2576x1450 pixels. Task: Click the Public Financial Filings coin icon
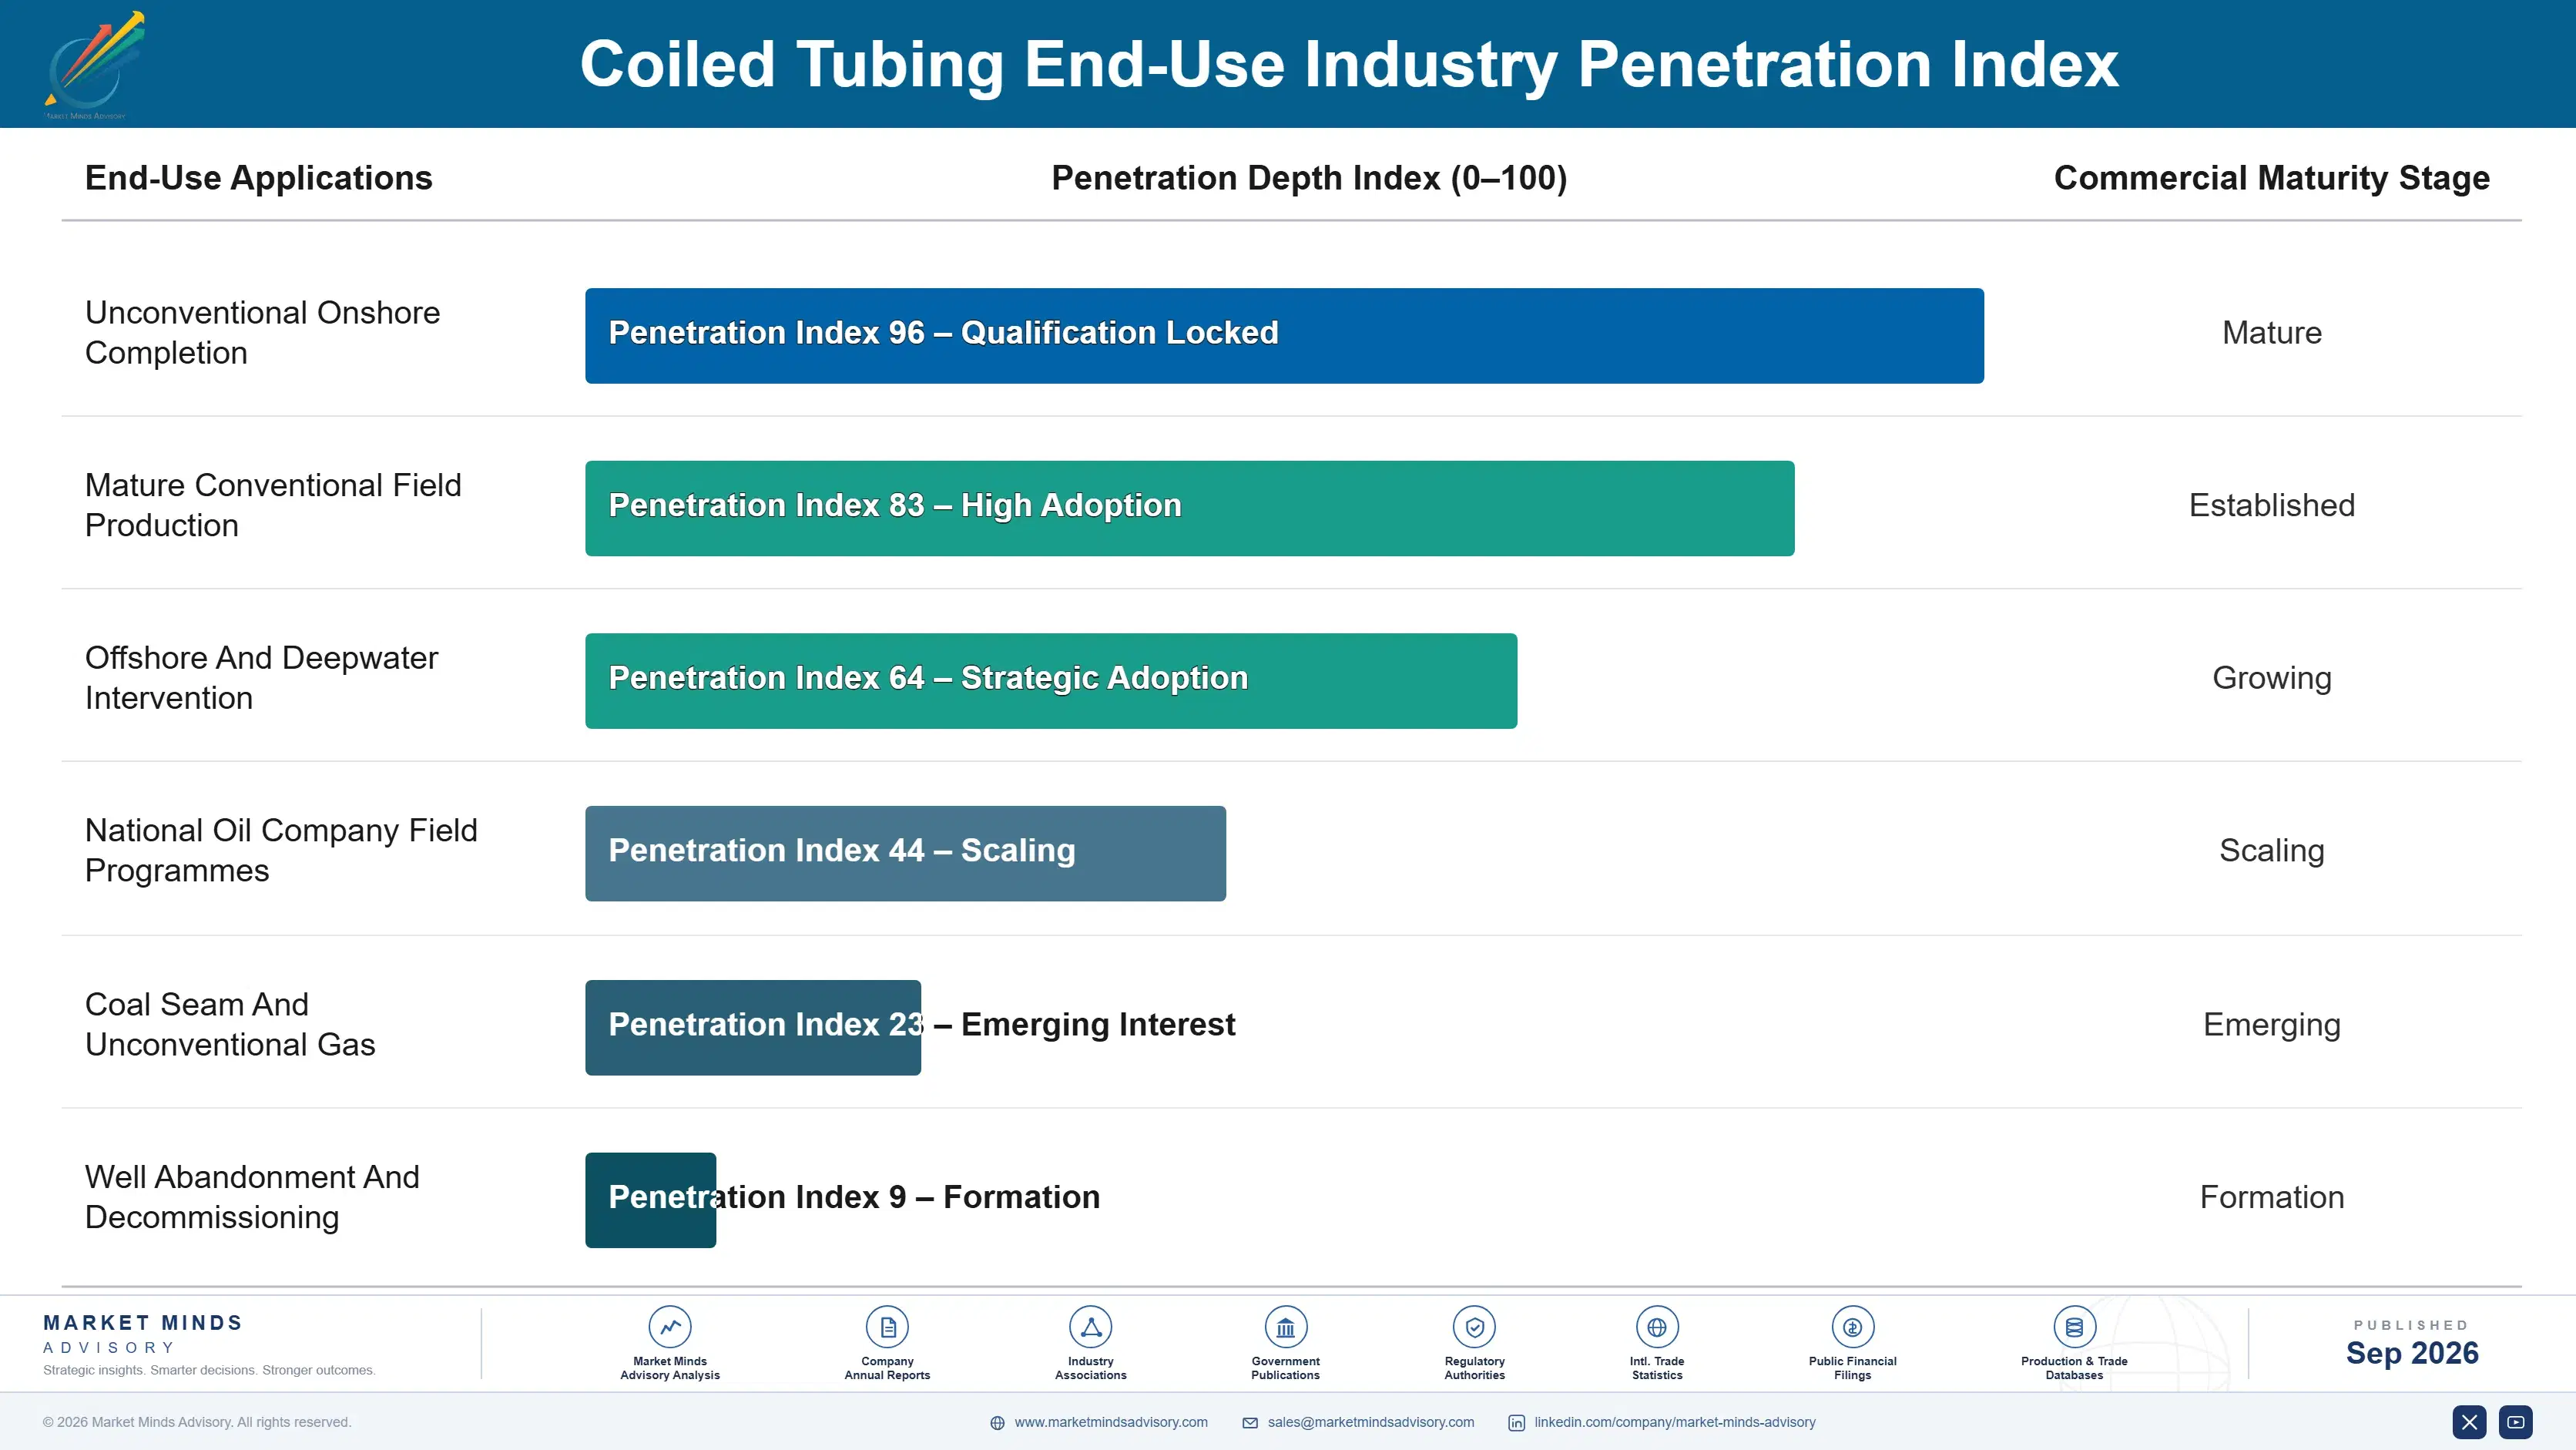(1852, 1327)
